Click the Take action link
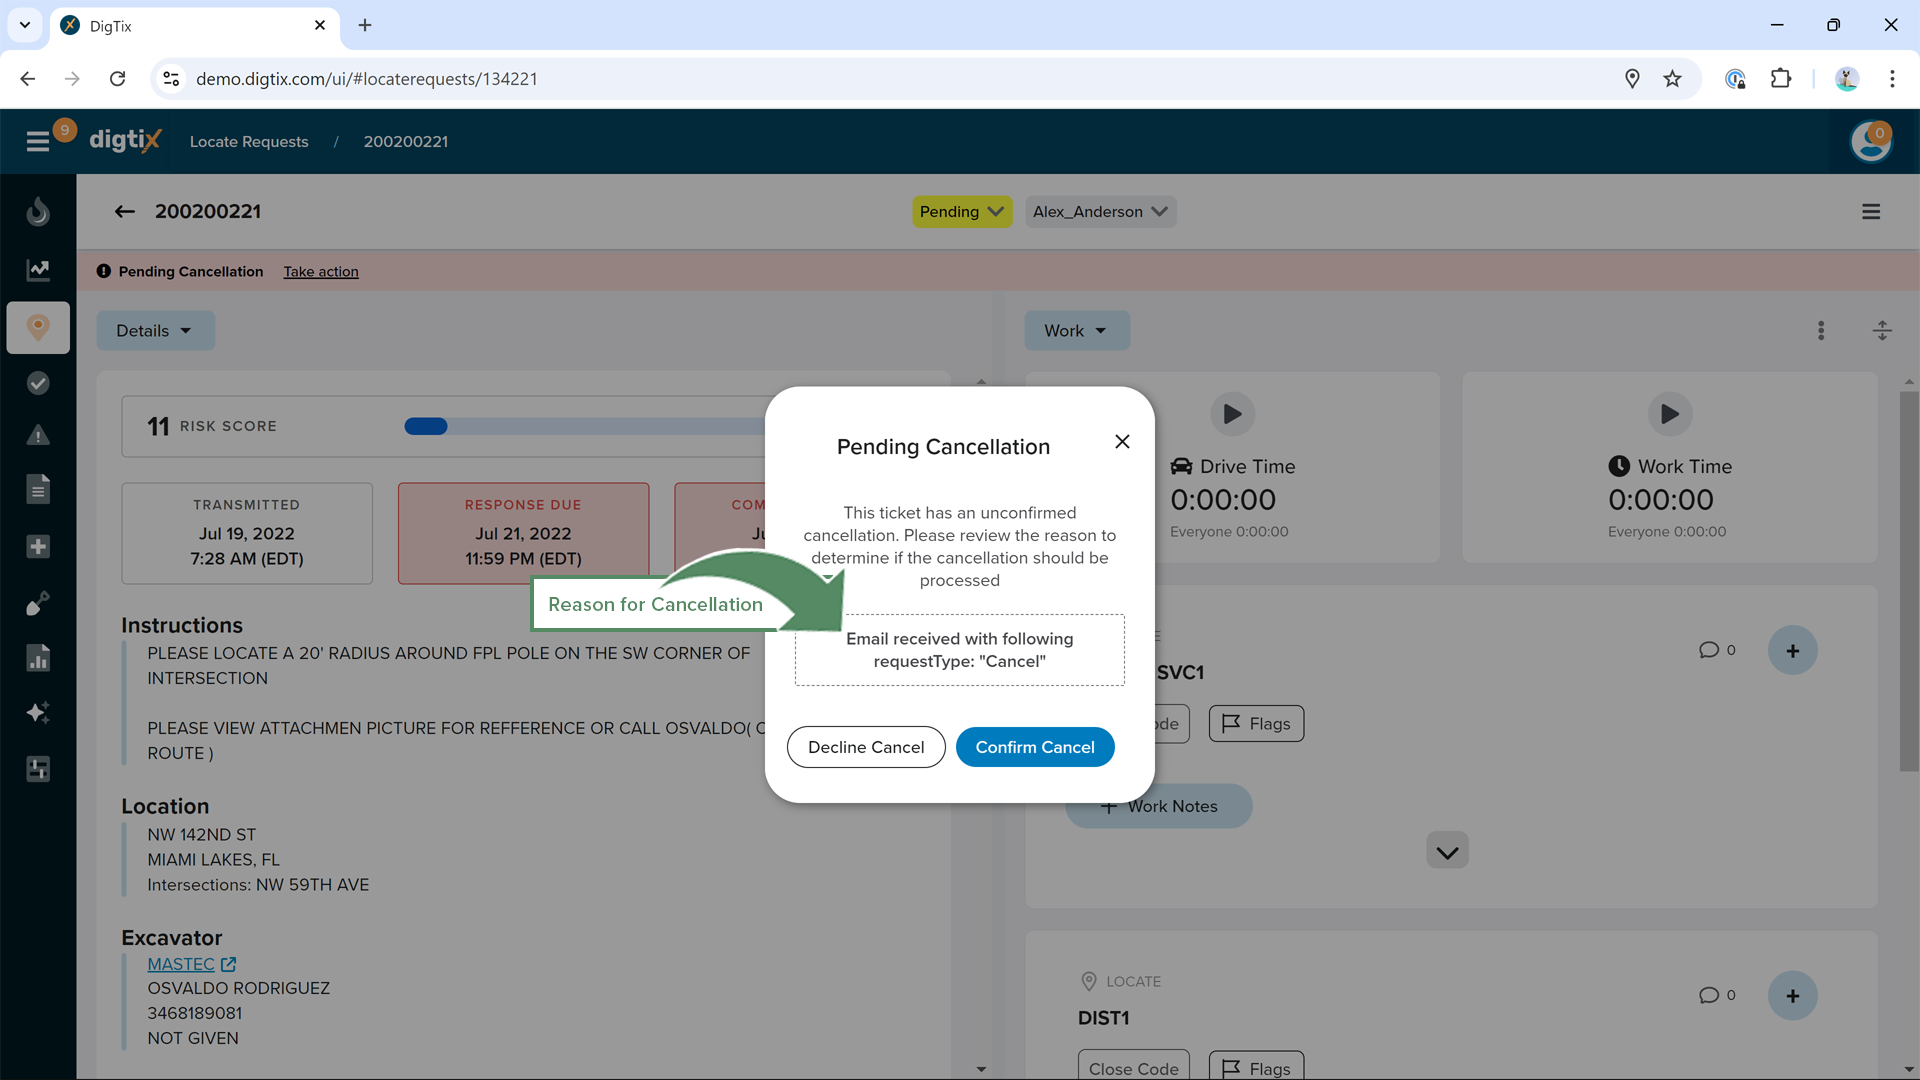 [x=320, y=272]
